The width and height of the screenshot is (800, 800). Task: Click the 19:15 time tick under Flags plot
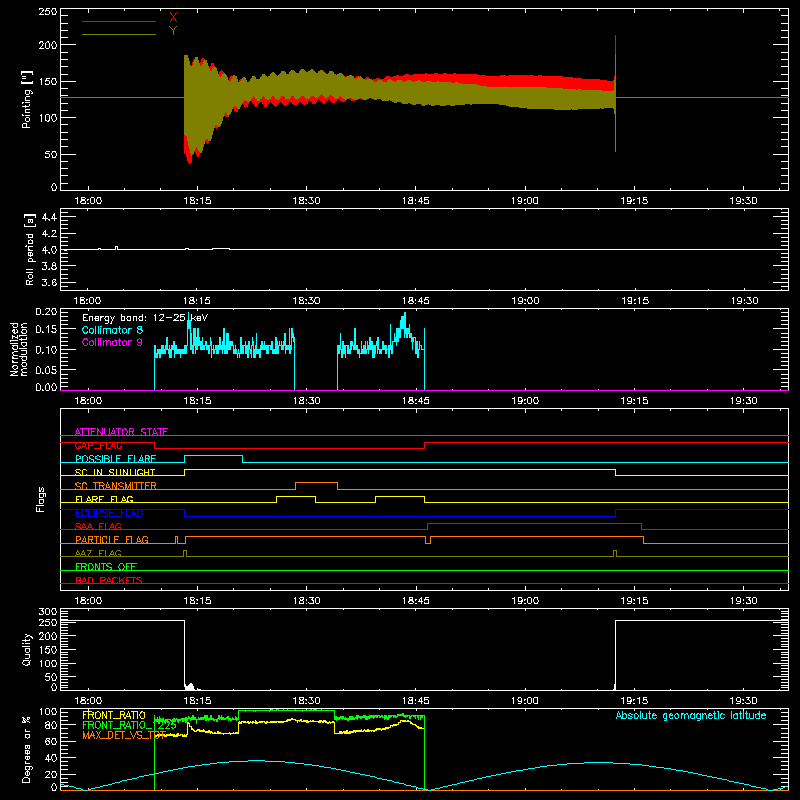pos(634,601)
